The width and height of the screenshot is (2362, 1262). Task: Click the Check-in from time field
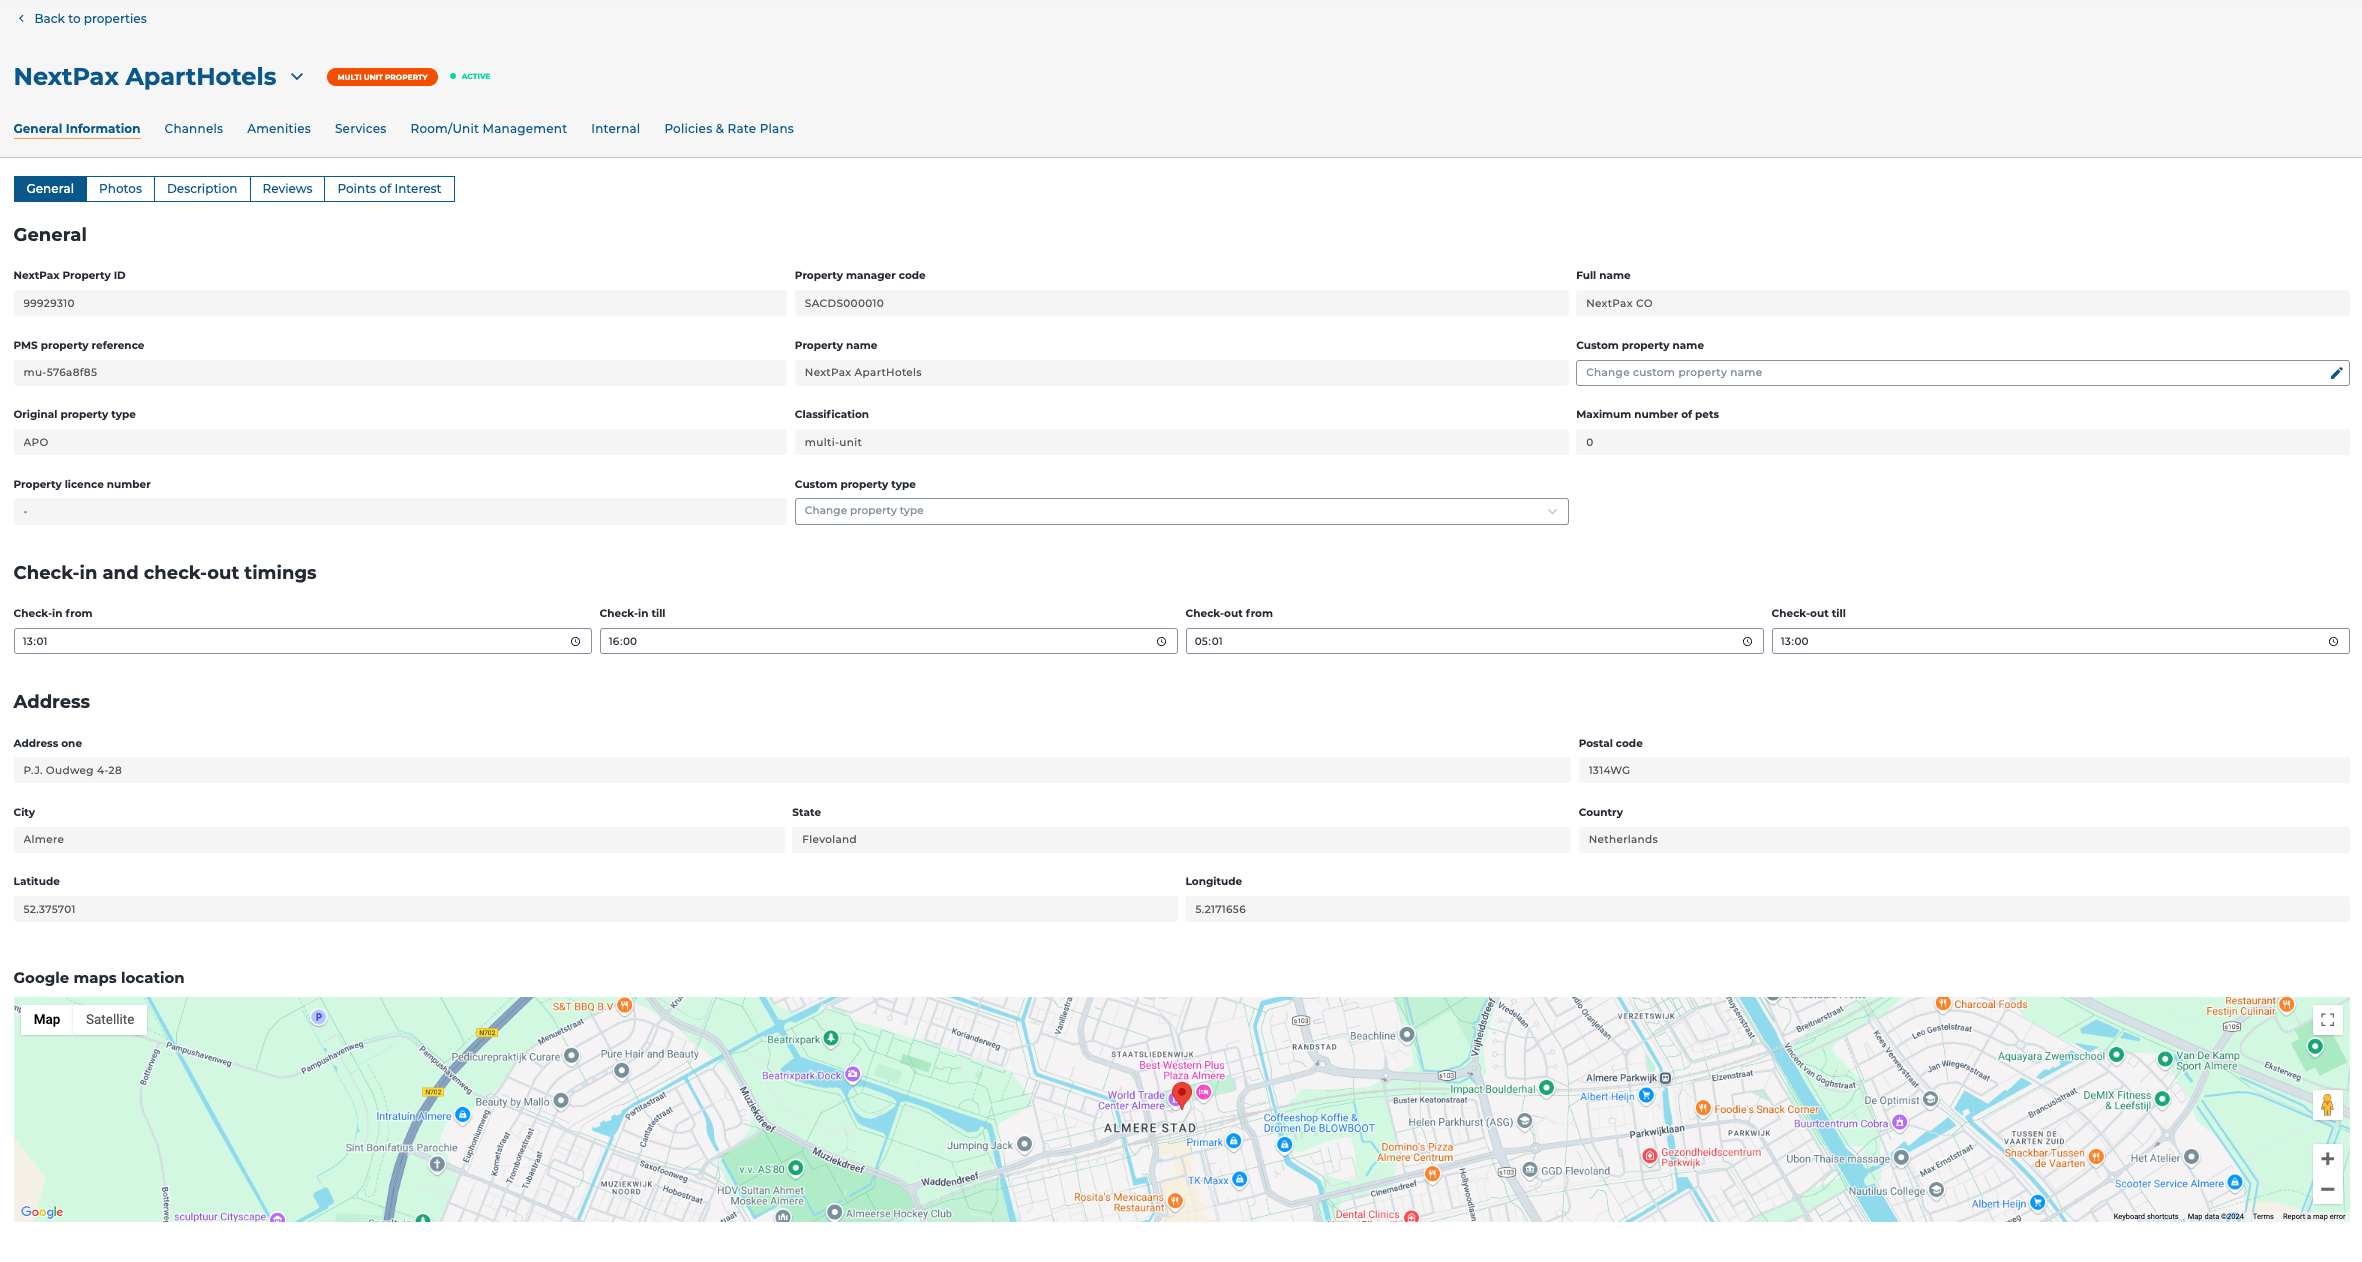pyautogui.click(x=302, y=641)
